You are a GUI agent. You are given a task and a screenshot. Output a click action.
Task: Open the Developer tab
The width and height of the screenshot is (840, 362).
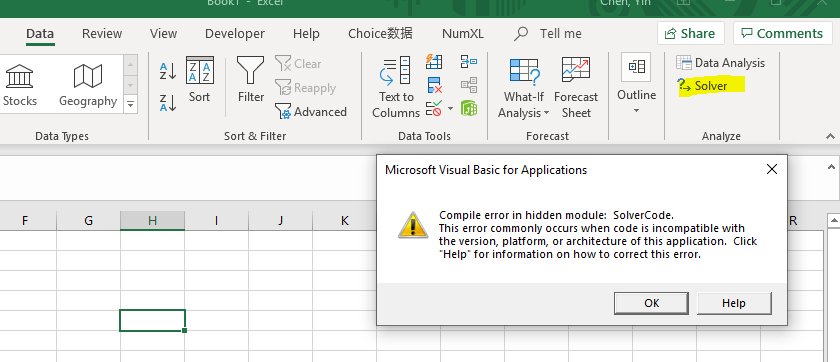(x=235, y=34)
